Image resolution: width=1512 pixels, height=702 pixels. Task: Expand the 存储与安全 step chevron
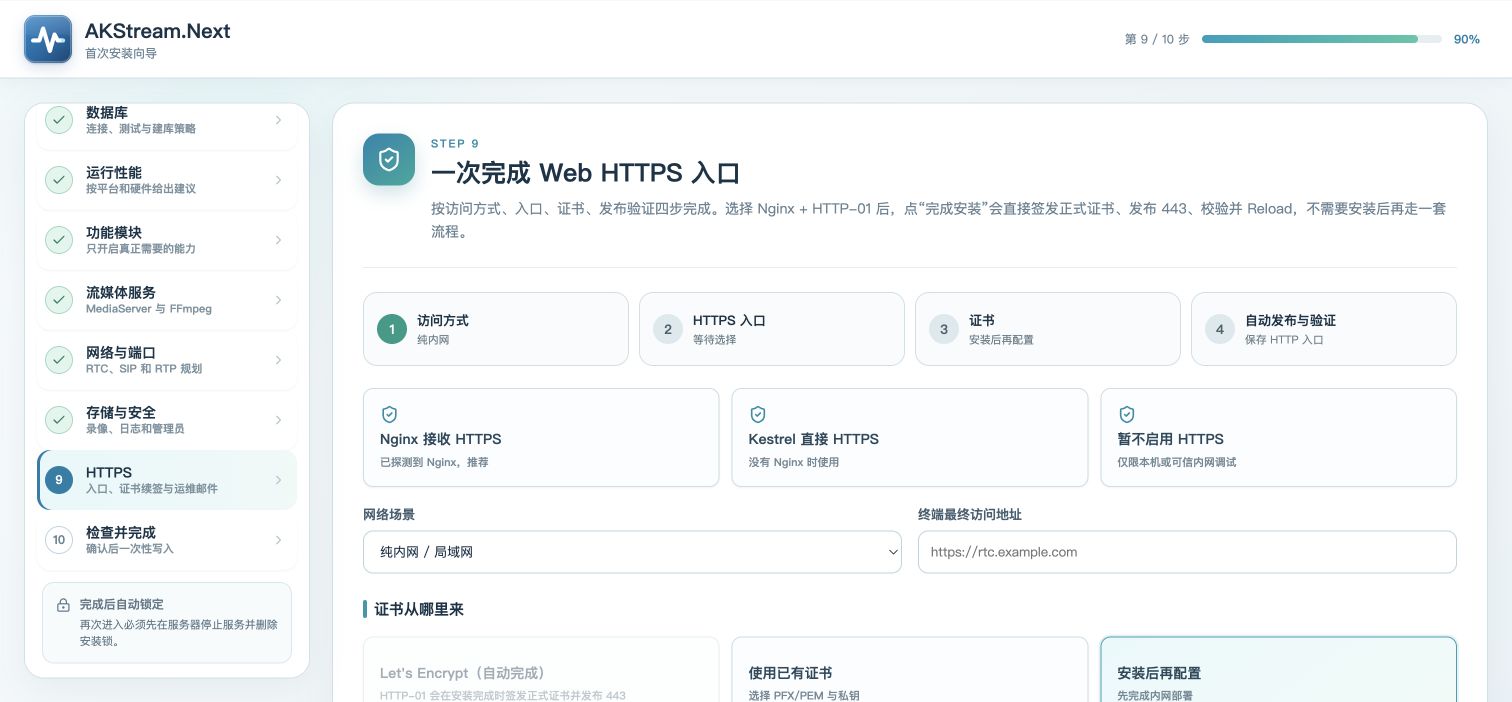click(278, 420)
